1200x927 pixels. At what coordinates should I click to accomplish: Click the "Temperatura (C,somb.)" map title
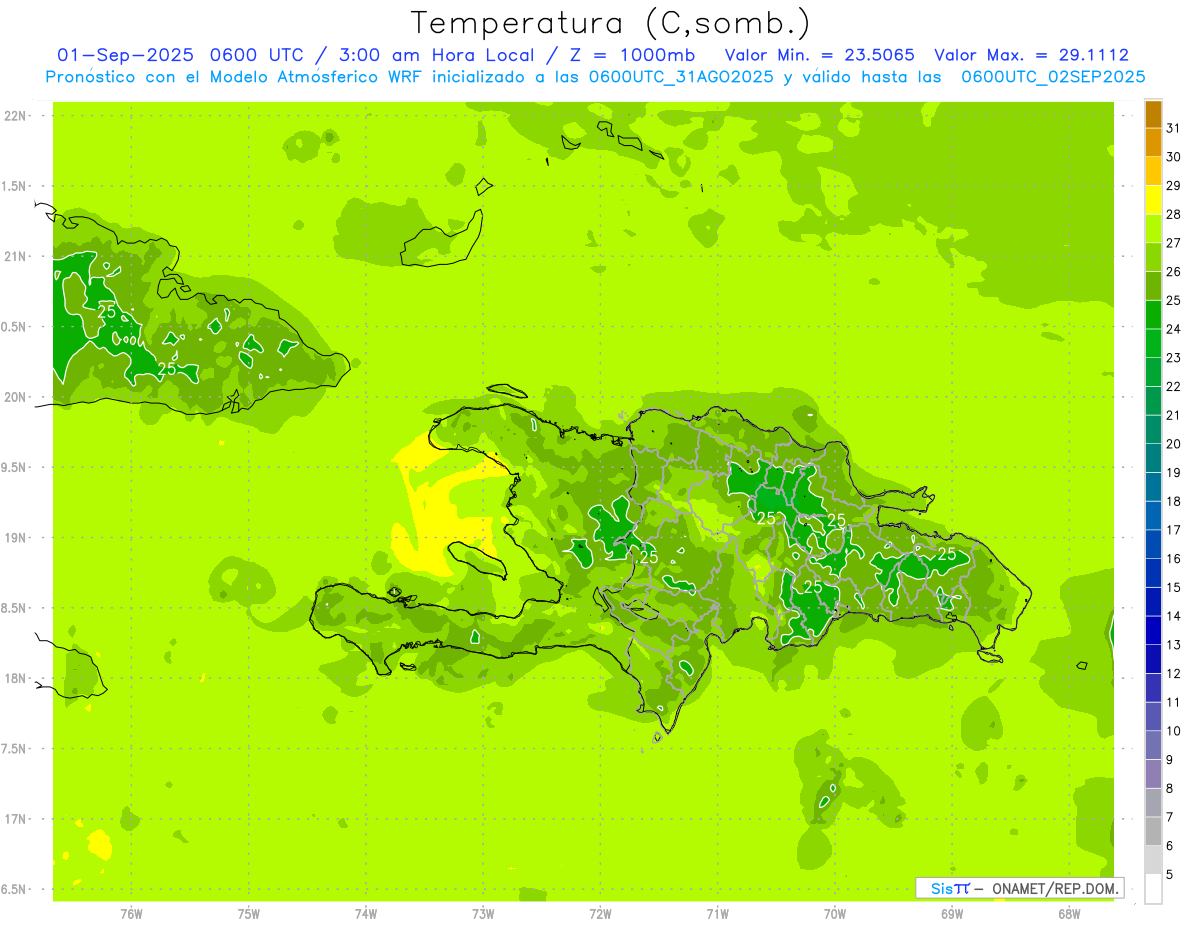pos(611,23)
